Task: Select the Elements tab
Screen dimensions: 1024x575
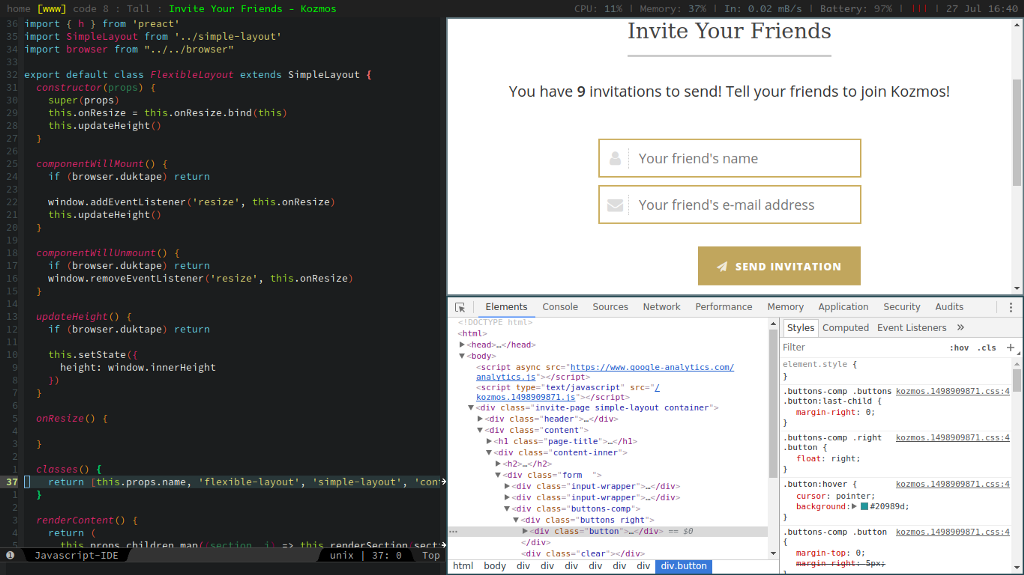Action: point(506,306)
